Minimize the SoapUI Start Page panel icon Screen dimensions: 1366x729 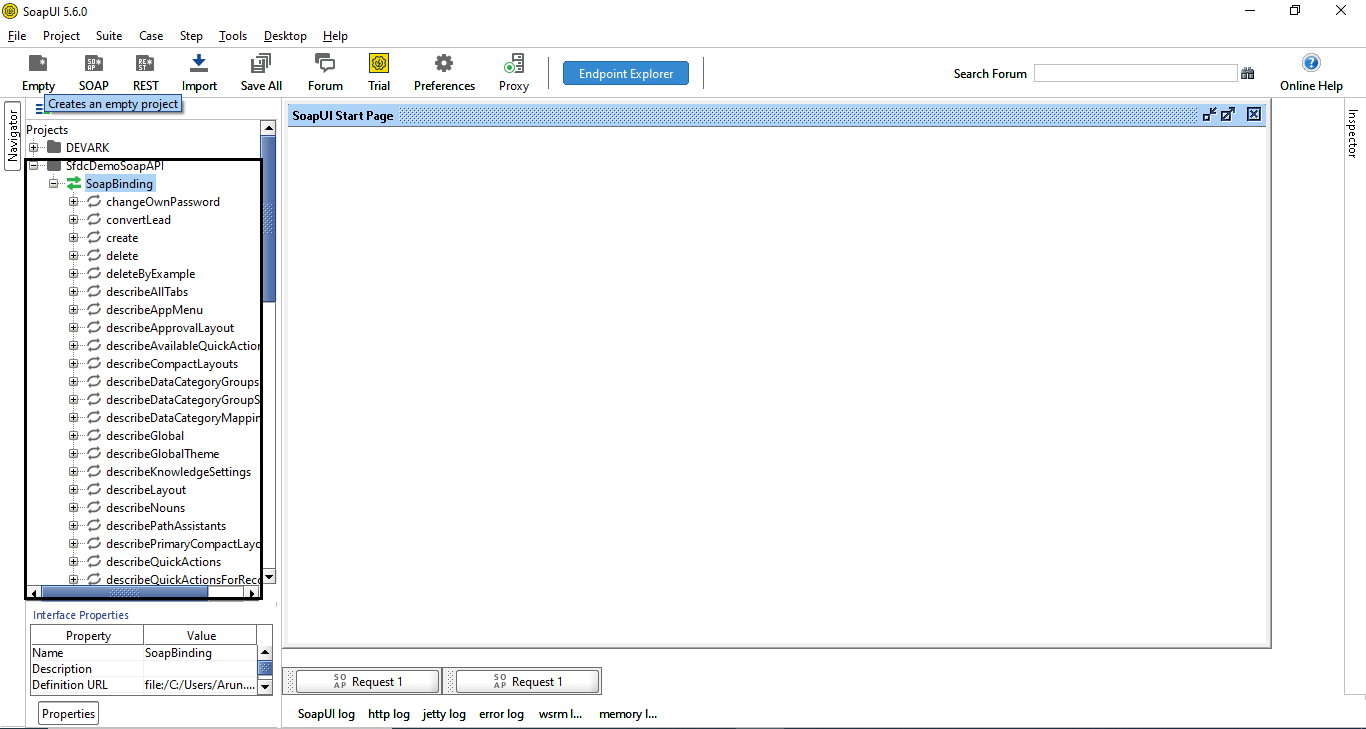click(x=1209, y=115)
